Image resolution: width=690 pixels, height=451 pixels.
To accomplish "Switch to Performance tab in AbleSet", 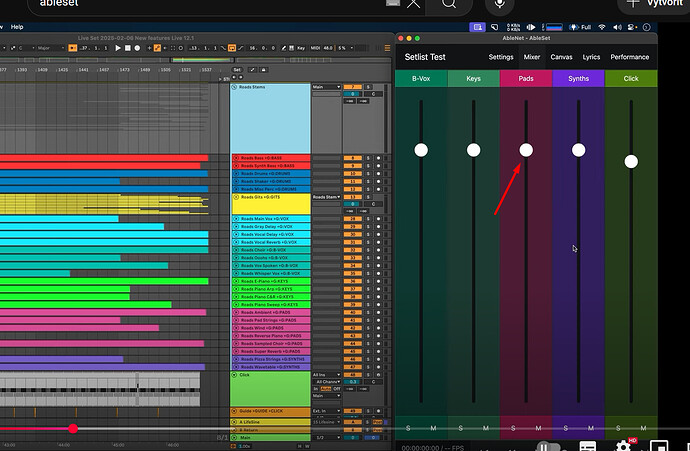I will click(x=629, y=57).
